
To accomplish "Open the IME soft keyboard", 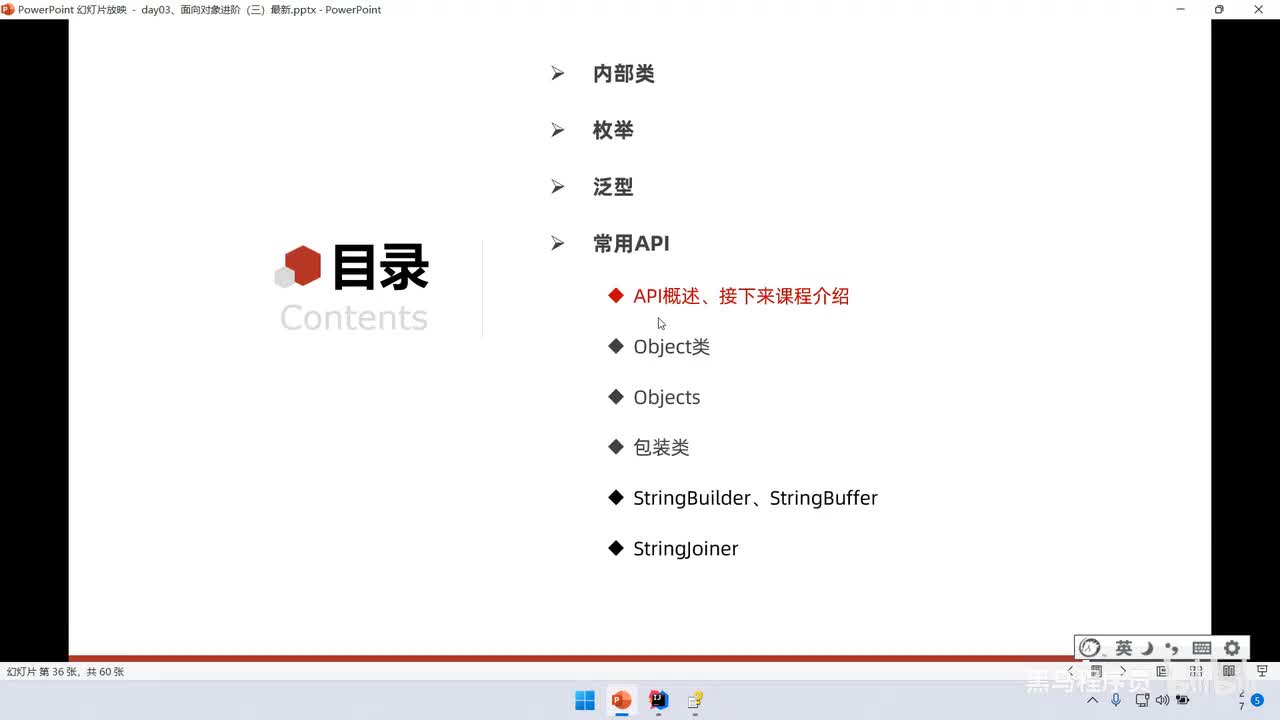I will [x=1202, y=648].
